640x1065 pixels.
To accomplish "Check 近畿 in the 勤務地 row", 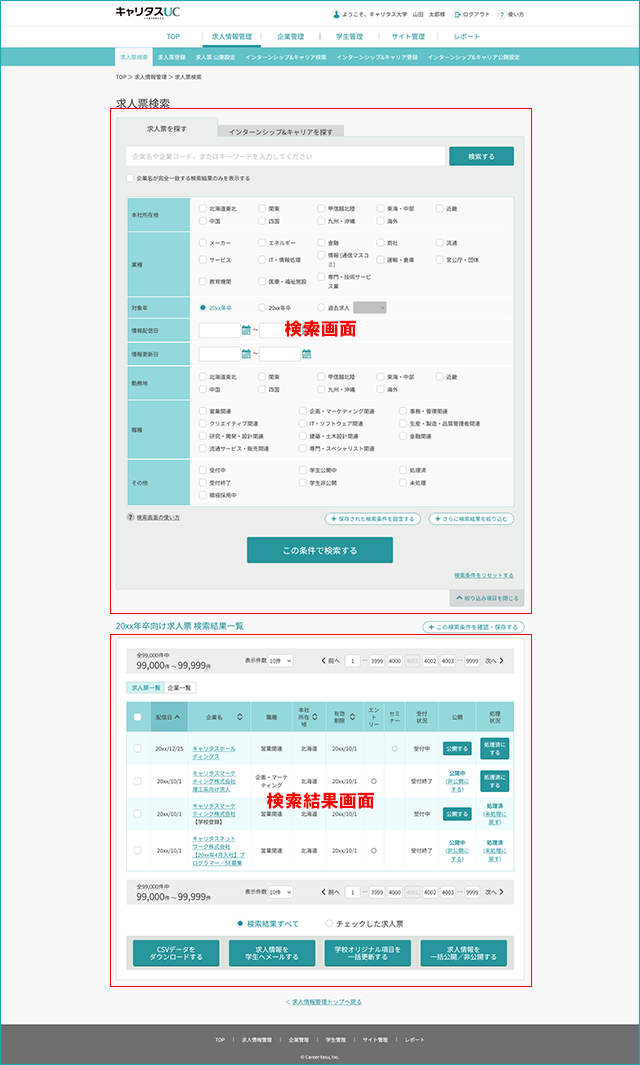I will (x=440, y=376).
